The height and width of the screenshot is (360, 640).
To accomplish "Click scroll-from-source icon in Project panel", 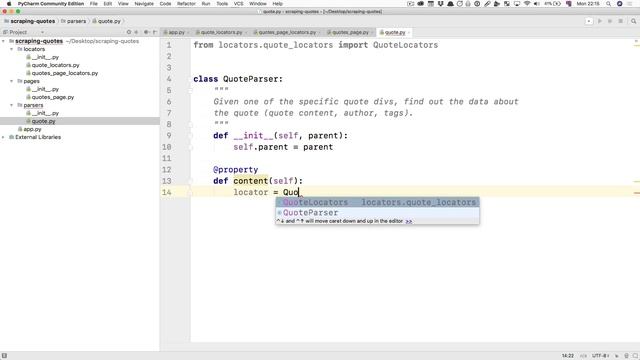I will pos(129,32).
